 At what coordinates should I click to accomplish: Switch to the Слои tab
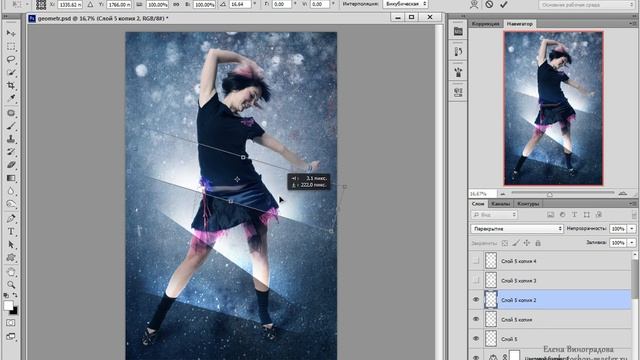pos(478,203)
